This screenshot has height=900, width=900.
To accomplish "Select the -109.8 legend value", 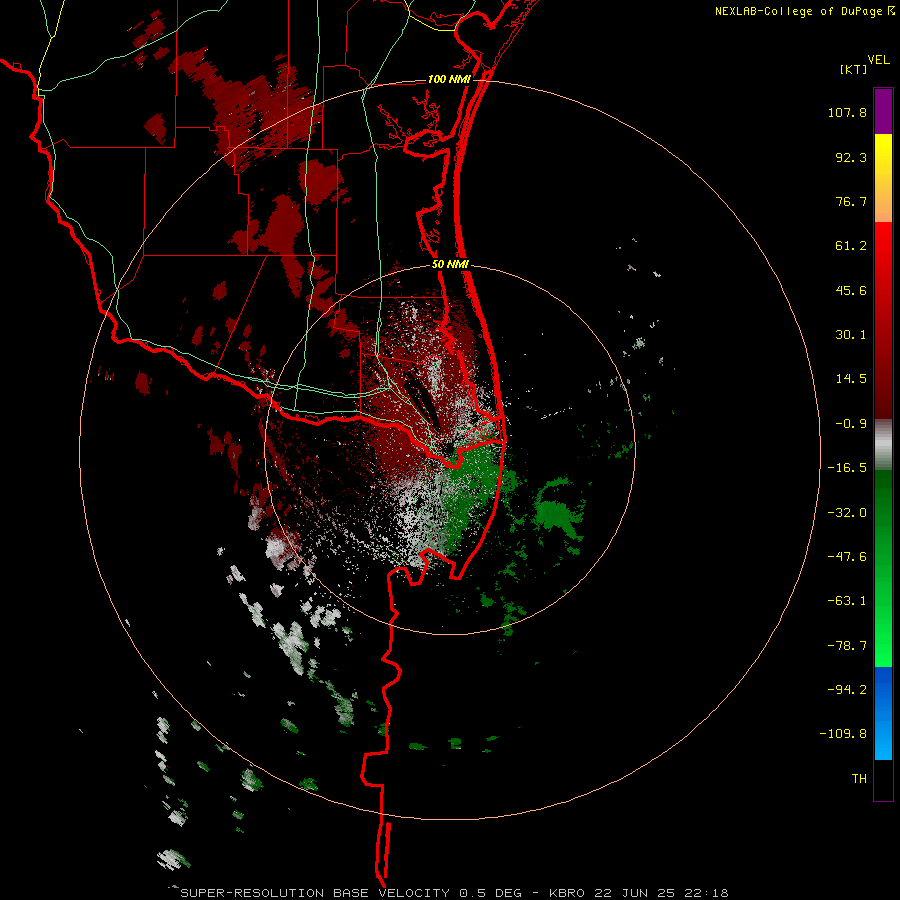I will (843, 734).
